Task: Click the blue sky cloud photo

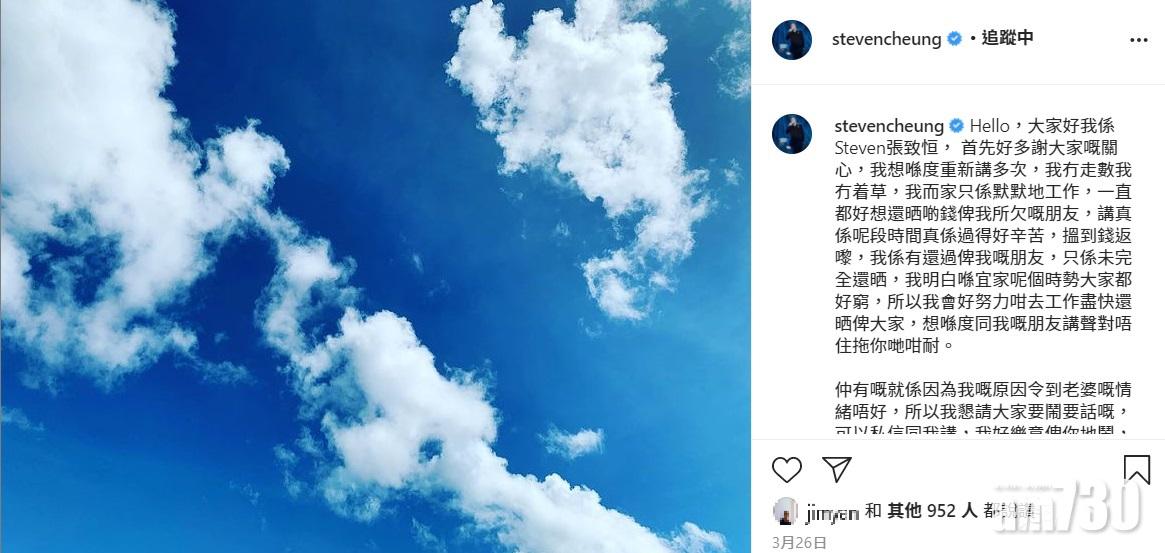Action: 375,276
